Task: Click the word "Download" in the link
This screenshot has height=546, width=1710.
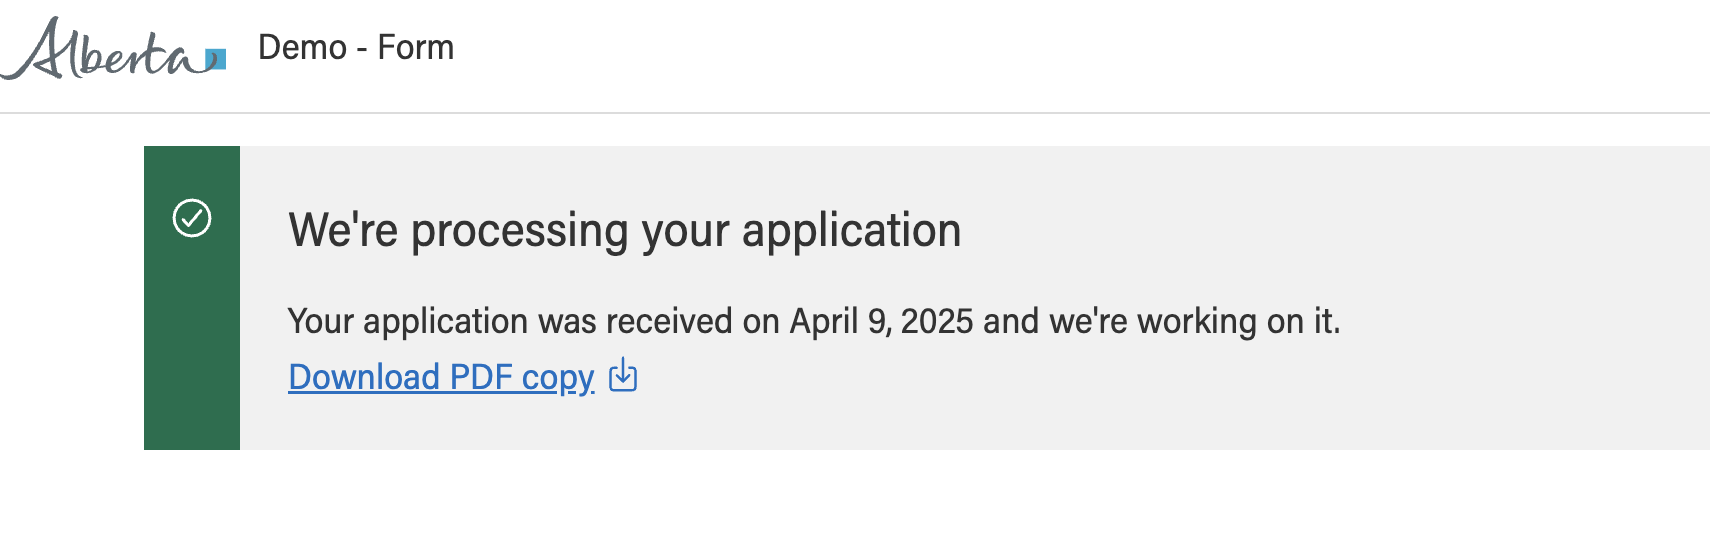Action: [x=364, y=377]
